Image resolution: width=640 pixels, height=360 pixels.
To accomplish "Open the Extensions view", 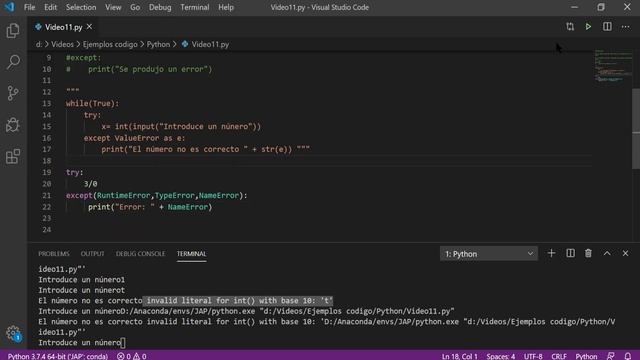I will click(x=13, y=156).
